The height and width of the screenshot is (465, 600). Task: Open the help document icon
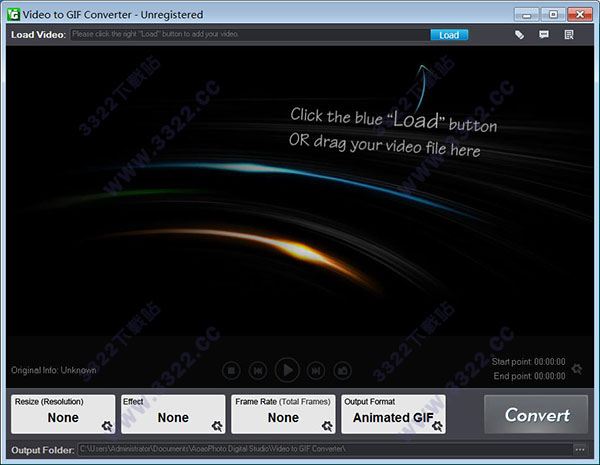(x=569, y=35)
